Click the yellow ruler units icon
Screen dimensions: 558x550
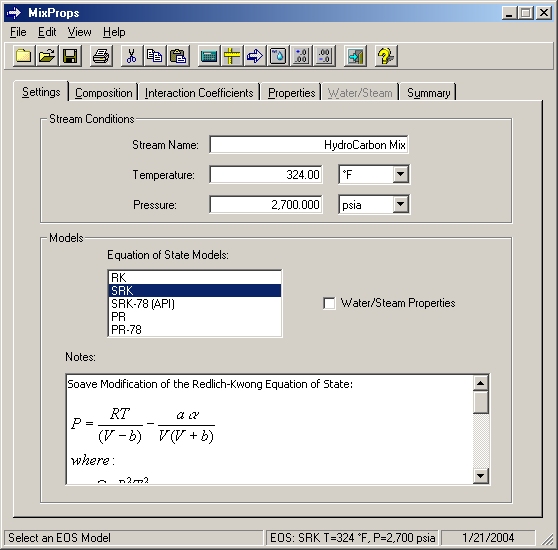232,56
